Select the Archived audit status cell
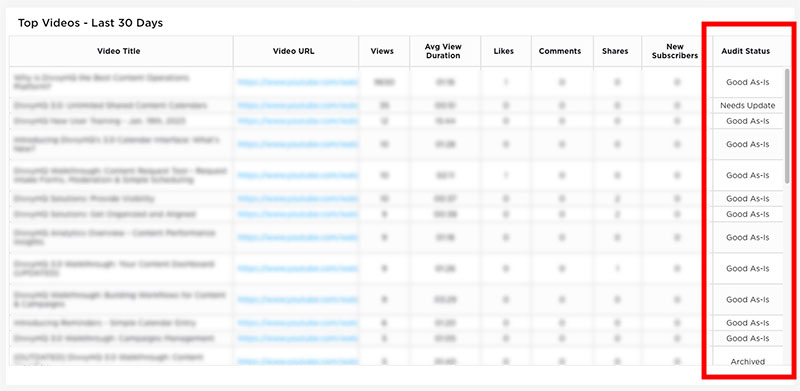 click(747, 361)
